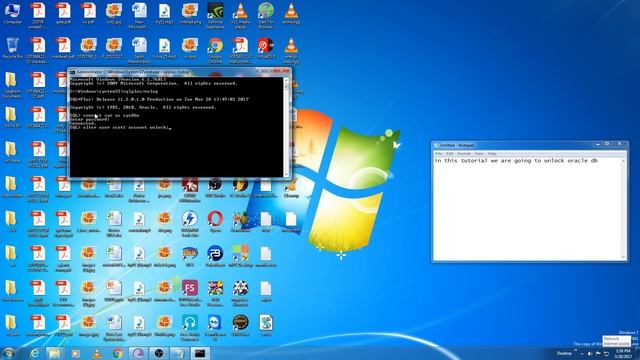Click inside the Notepad text area
640x360 pixels.
pos(527,208)
